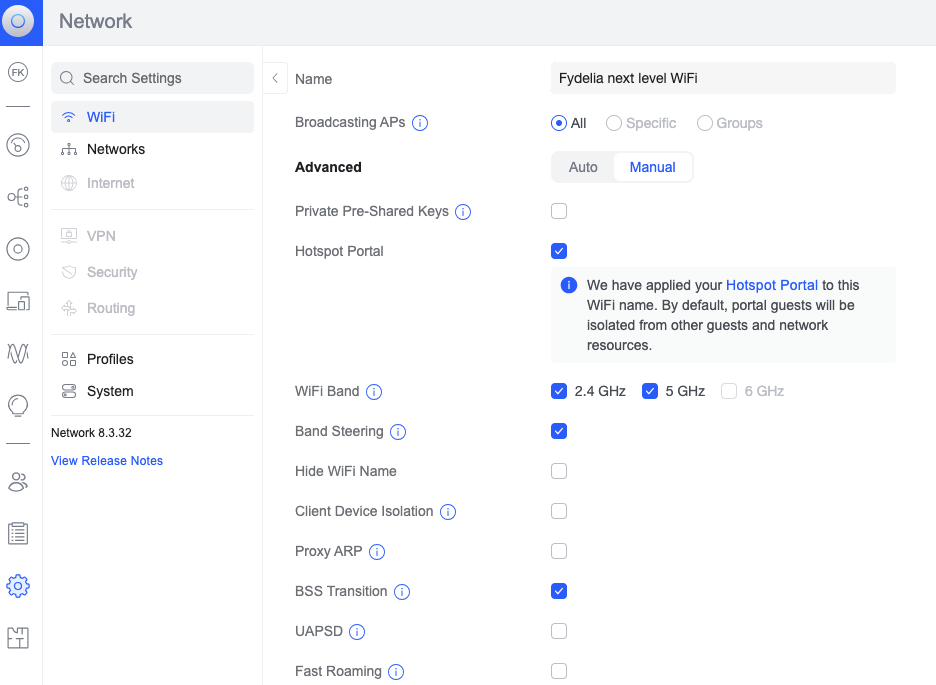The image size is (936, 685).
Task: Uncheck the 5 GHz band
Action: pos(650,391)
